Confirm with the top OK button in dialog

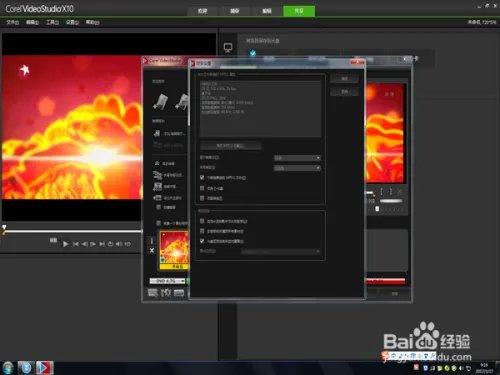click(344, 79)
